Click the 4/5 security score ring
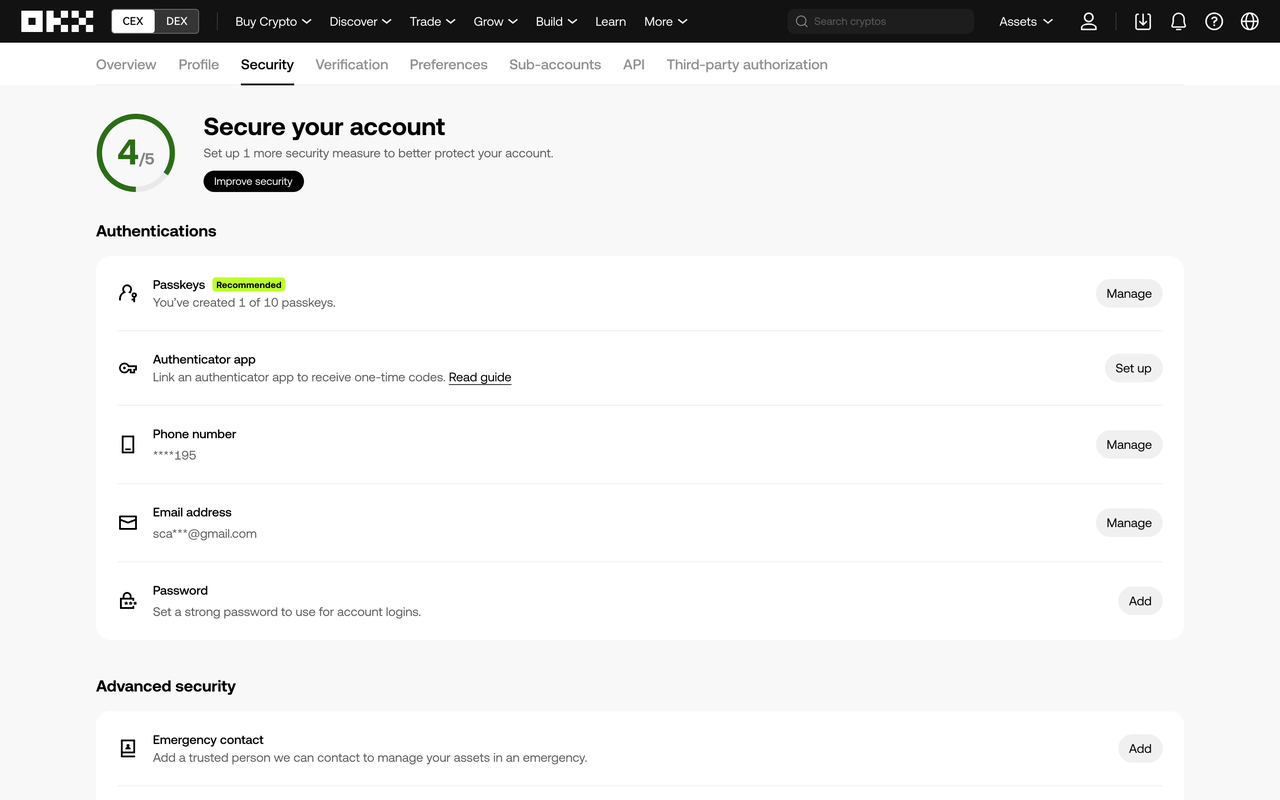The width and height of the screenshot is (1280, 800). click(x=136, y=153)
